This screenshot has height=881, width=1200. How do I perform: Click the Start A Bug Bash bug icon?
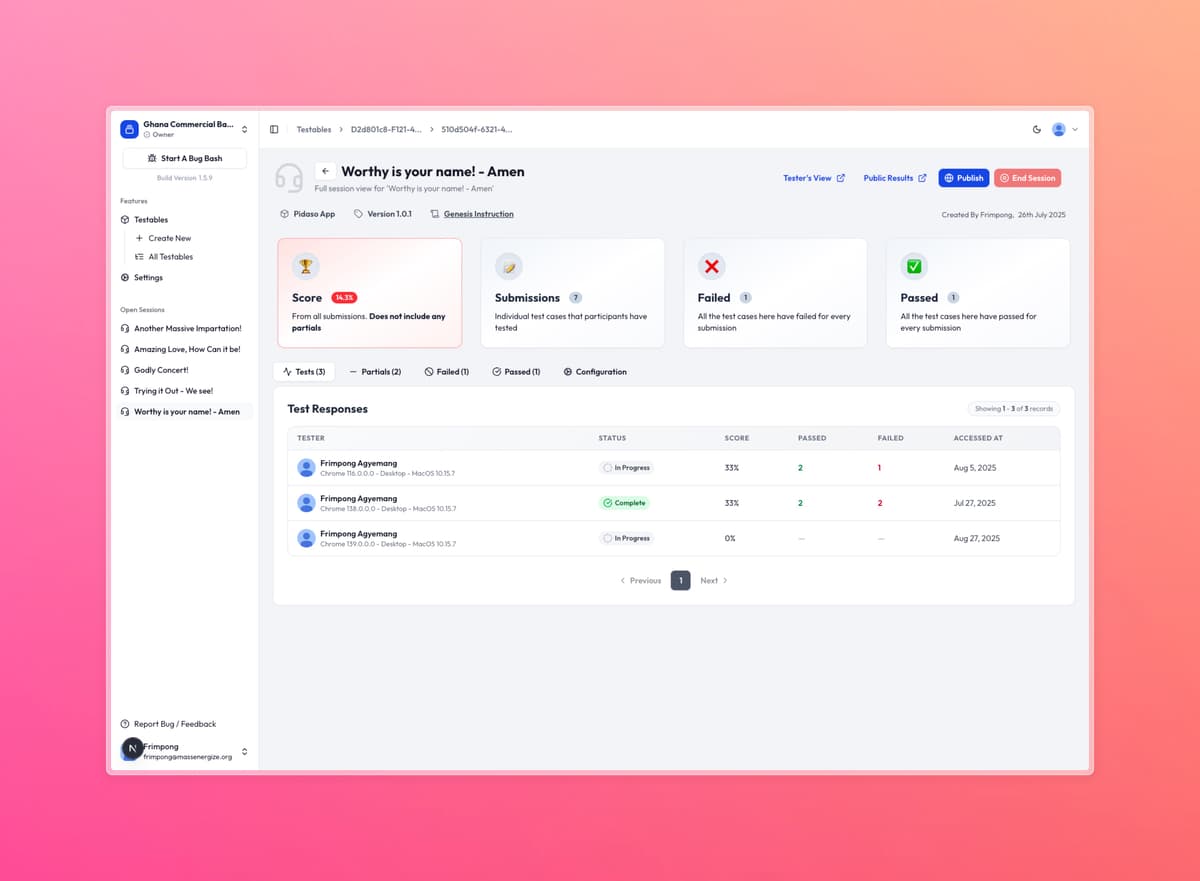click(x=151, y=158)
